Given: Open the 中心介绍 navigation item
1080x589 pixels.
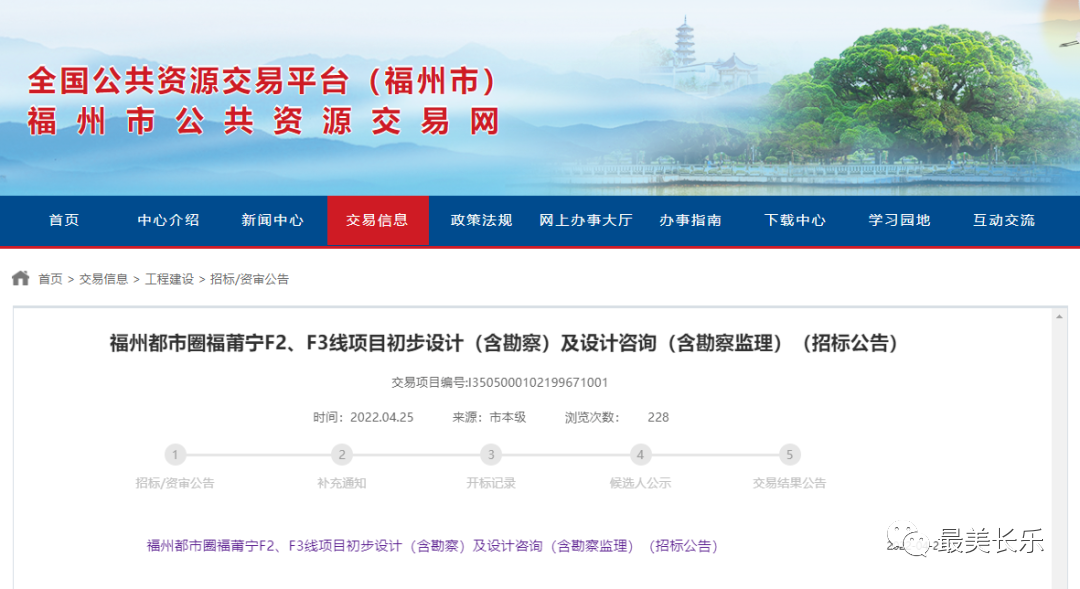Looking at the screenshot, I should (x=168, y=220).
